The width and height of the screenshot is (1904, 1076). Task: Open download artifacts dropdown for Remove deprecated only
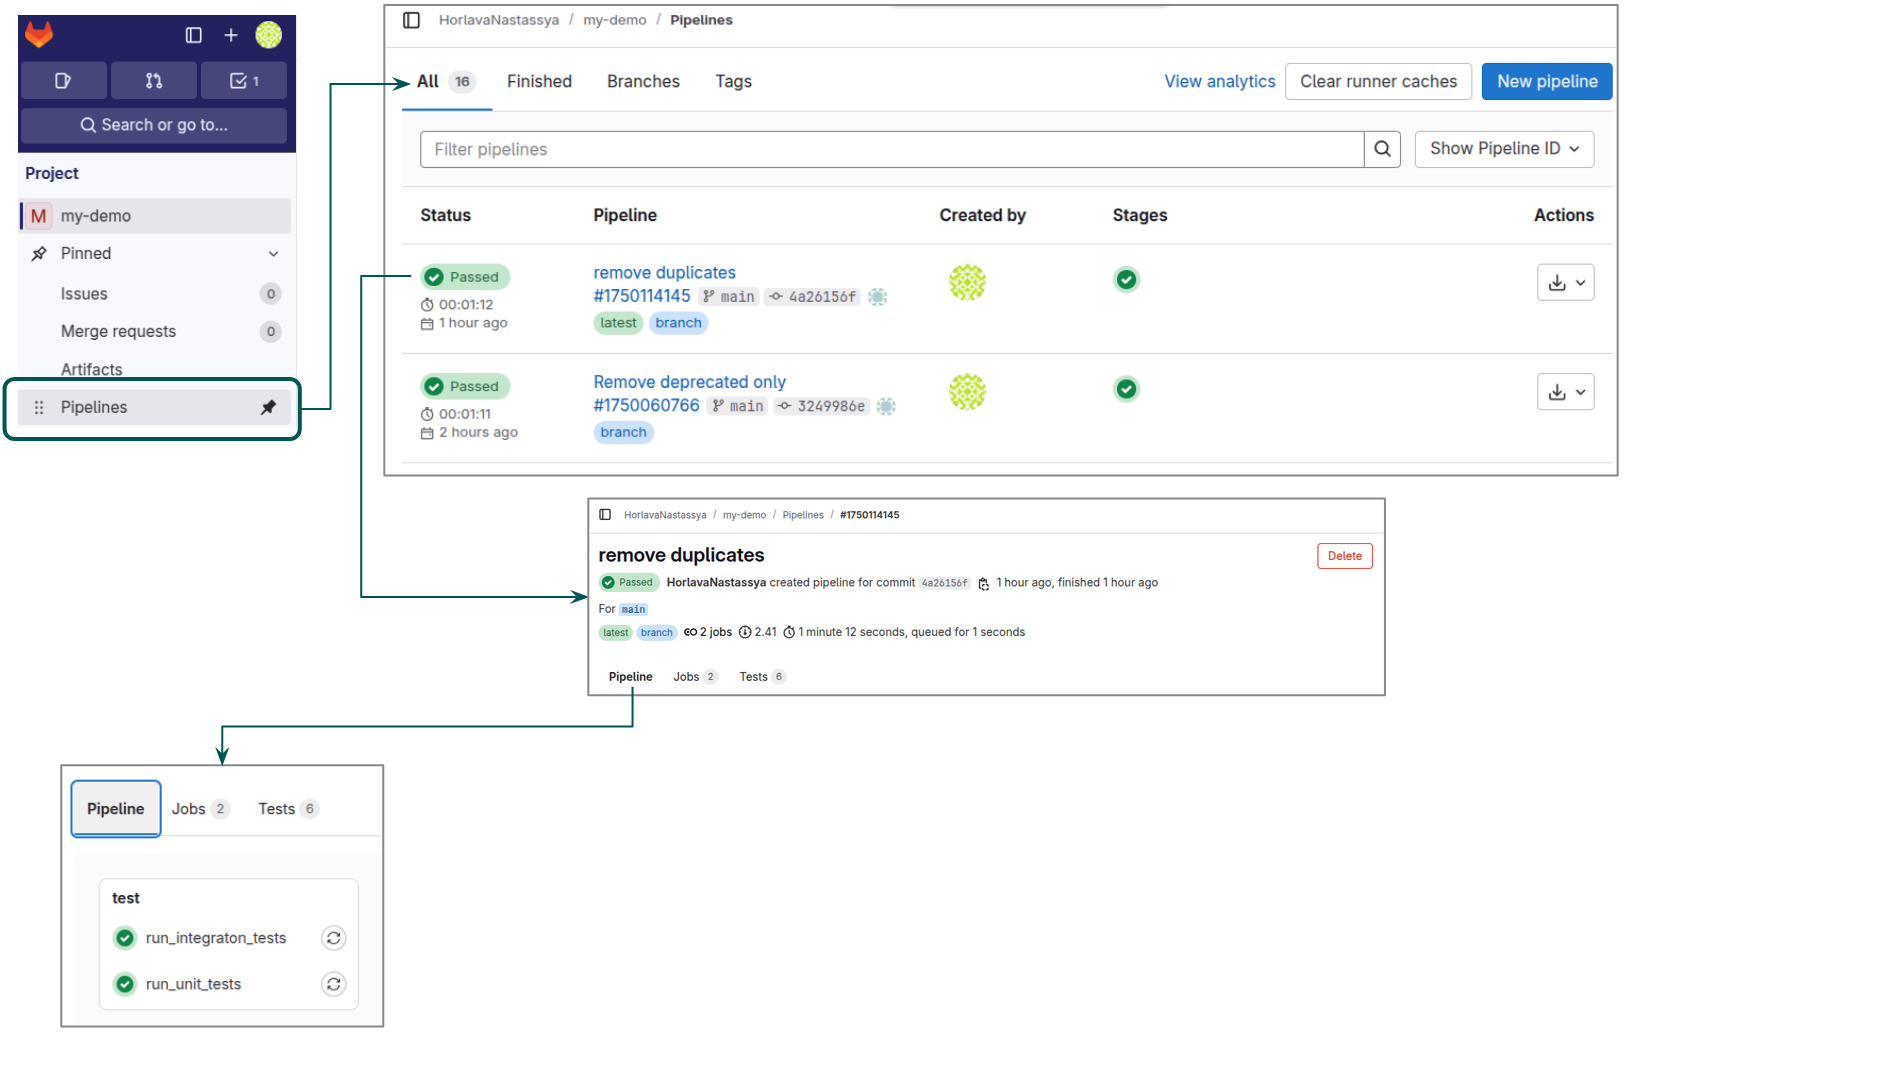click(x=1565, y=392)
